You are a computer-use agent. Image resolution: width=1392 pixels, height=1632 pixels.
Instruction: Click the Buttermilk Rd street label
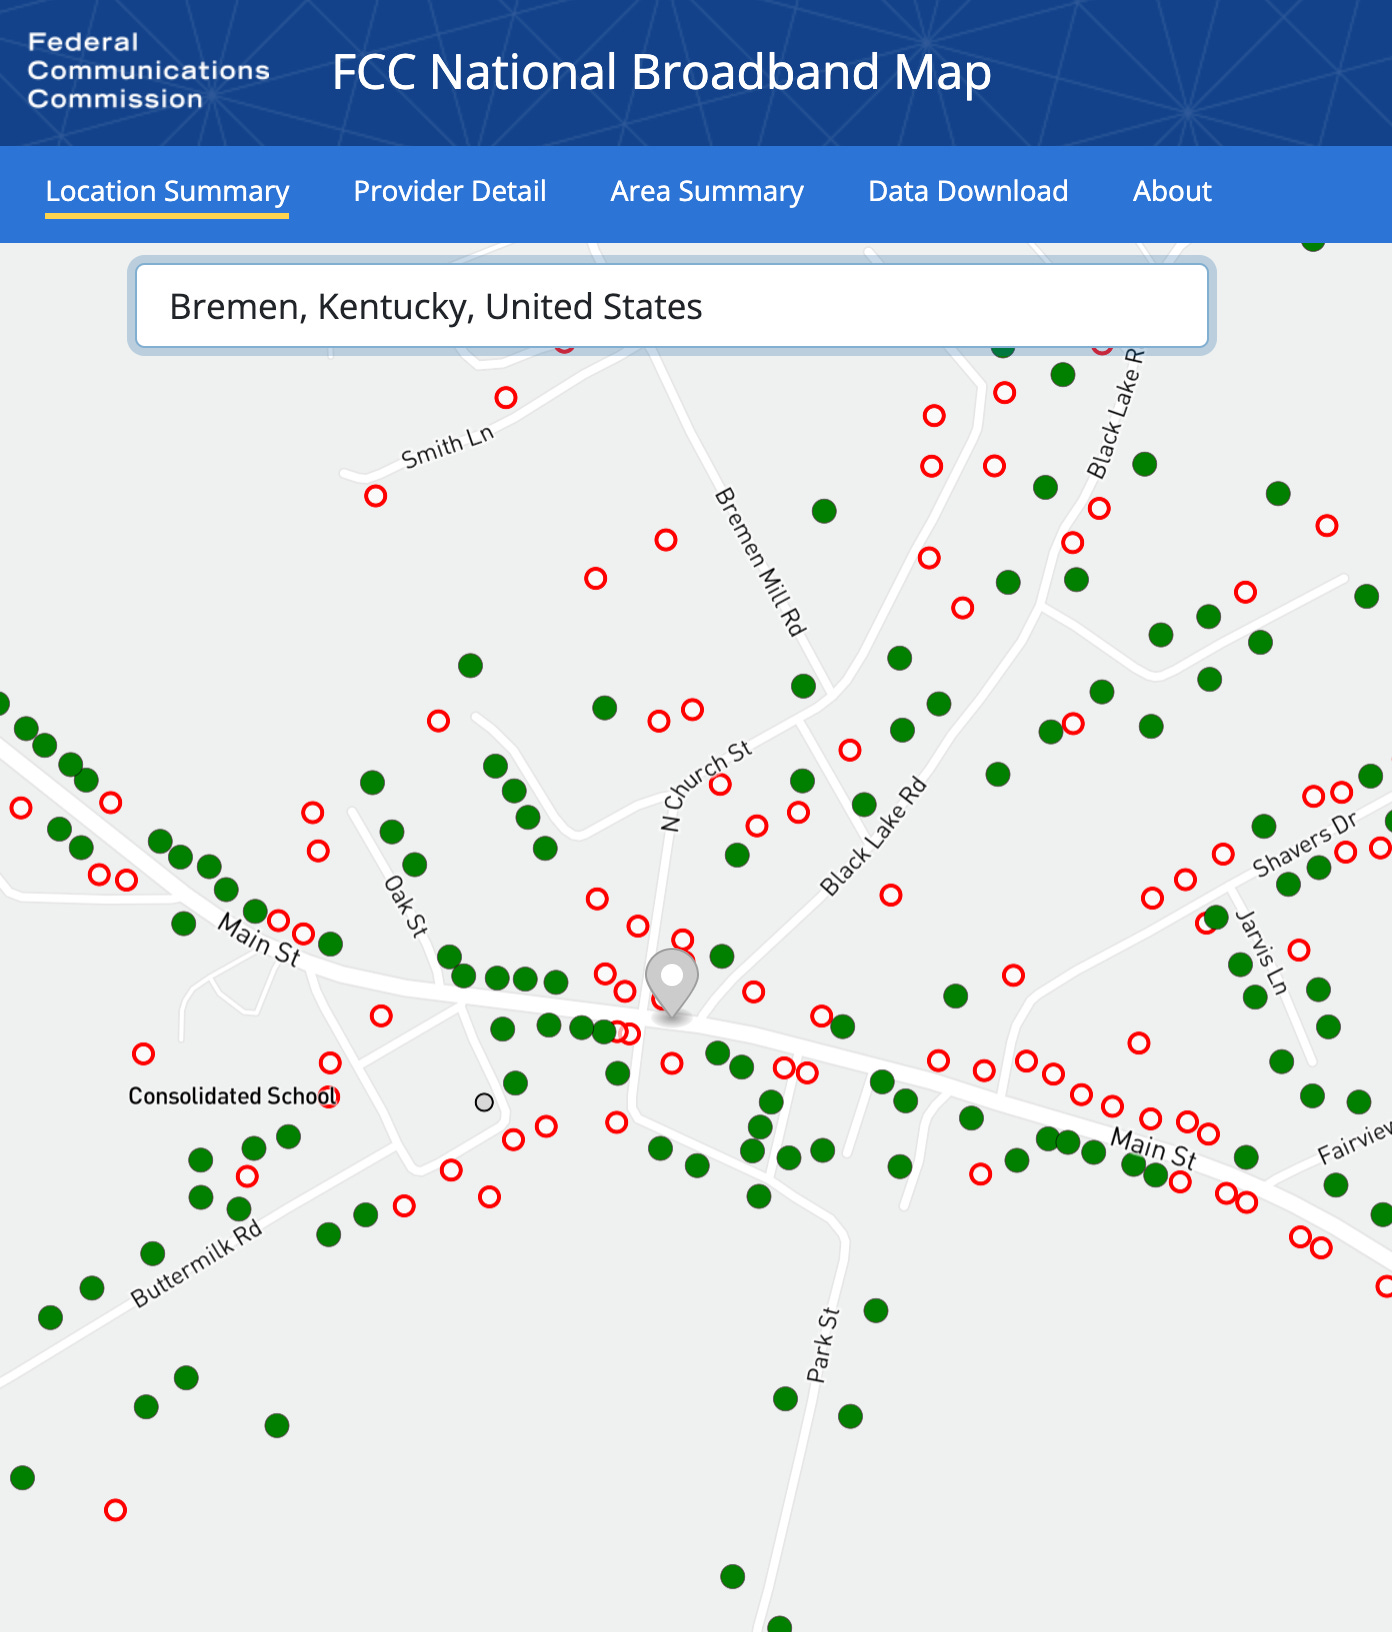coord(197,1263)
